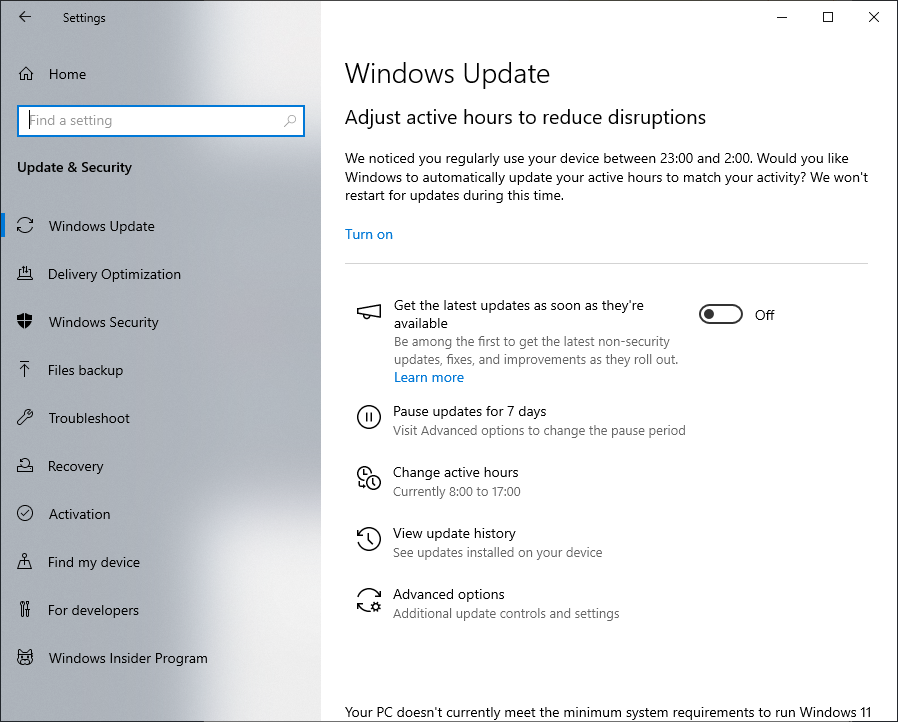Click the Turn on link
The image size is (898, 722).
[369, 234]
